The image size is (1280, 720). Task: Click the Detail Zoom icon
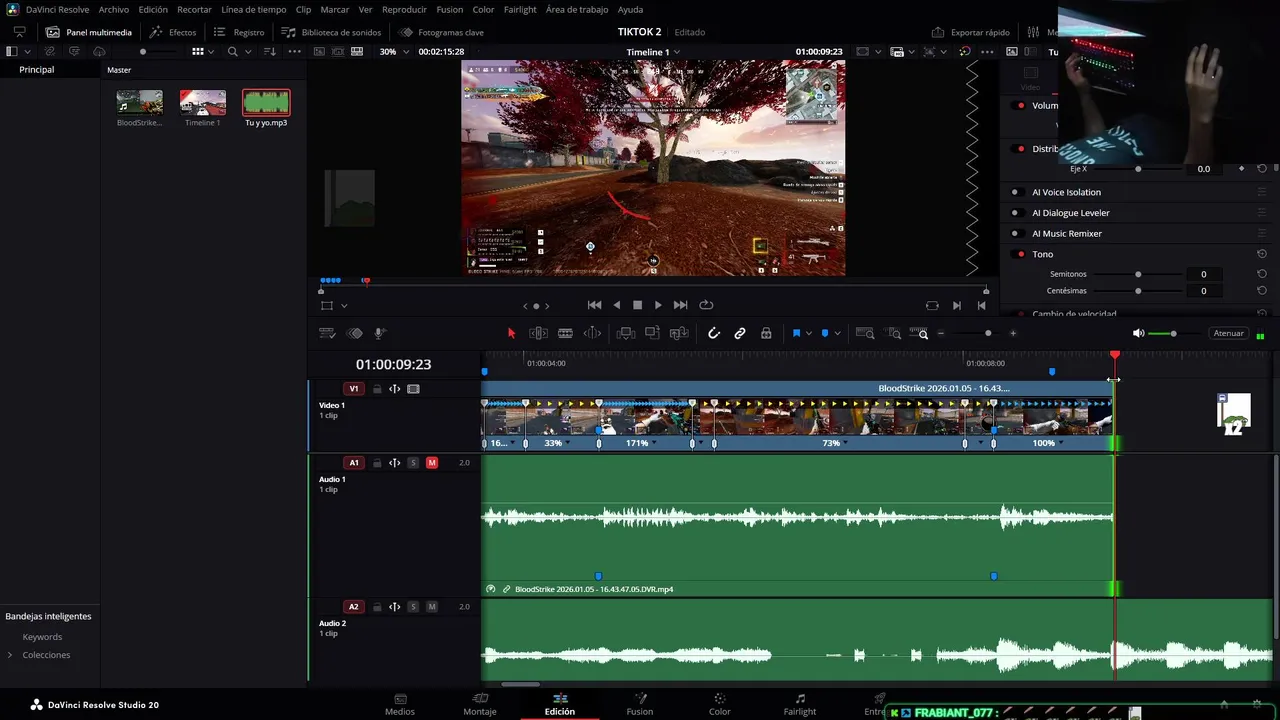[x=894, y=333]
